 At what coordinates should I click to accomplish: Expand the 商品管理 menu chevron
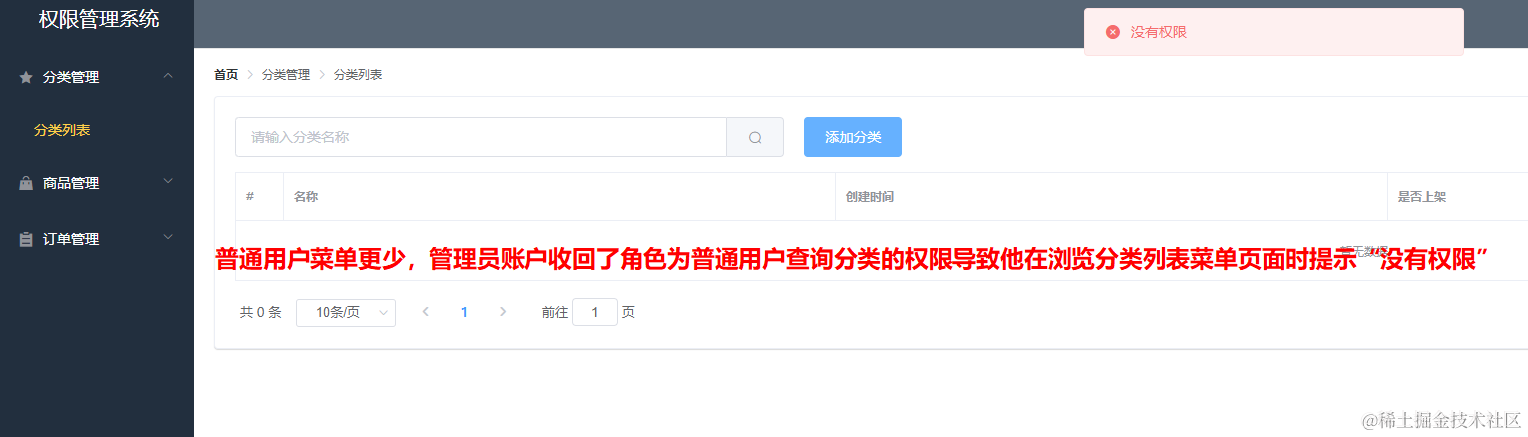click(x=168, y=181)
